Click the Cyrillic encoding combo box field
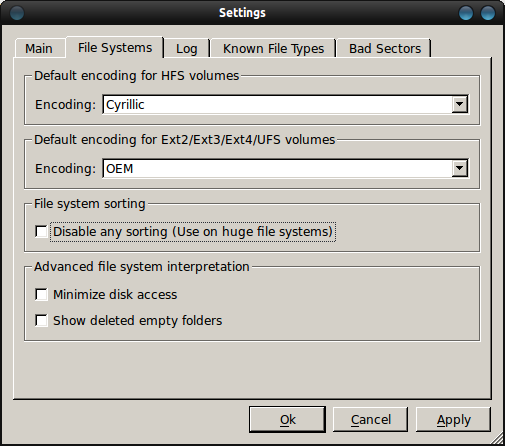 click(286, 105)
